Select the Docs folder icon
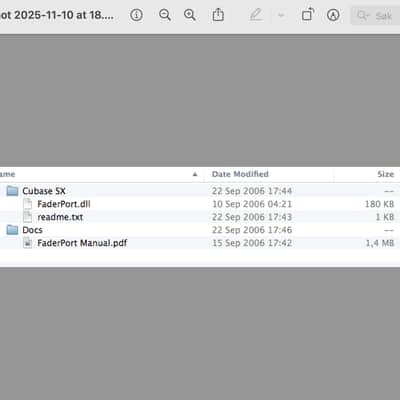This screenshot has height=400, width=400. [x=13, y=230]
